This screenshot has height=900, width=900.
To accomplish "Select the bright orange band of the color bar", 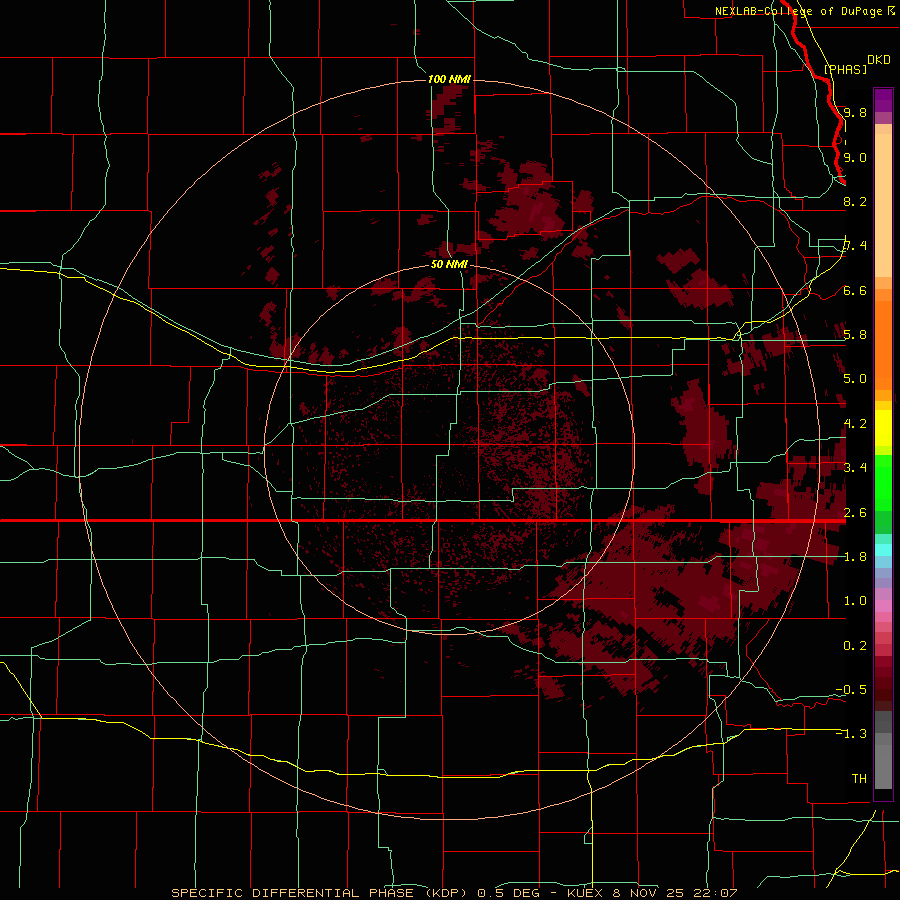I will pos(883,345).
